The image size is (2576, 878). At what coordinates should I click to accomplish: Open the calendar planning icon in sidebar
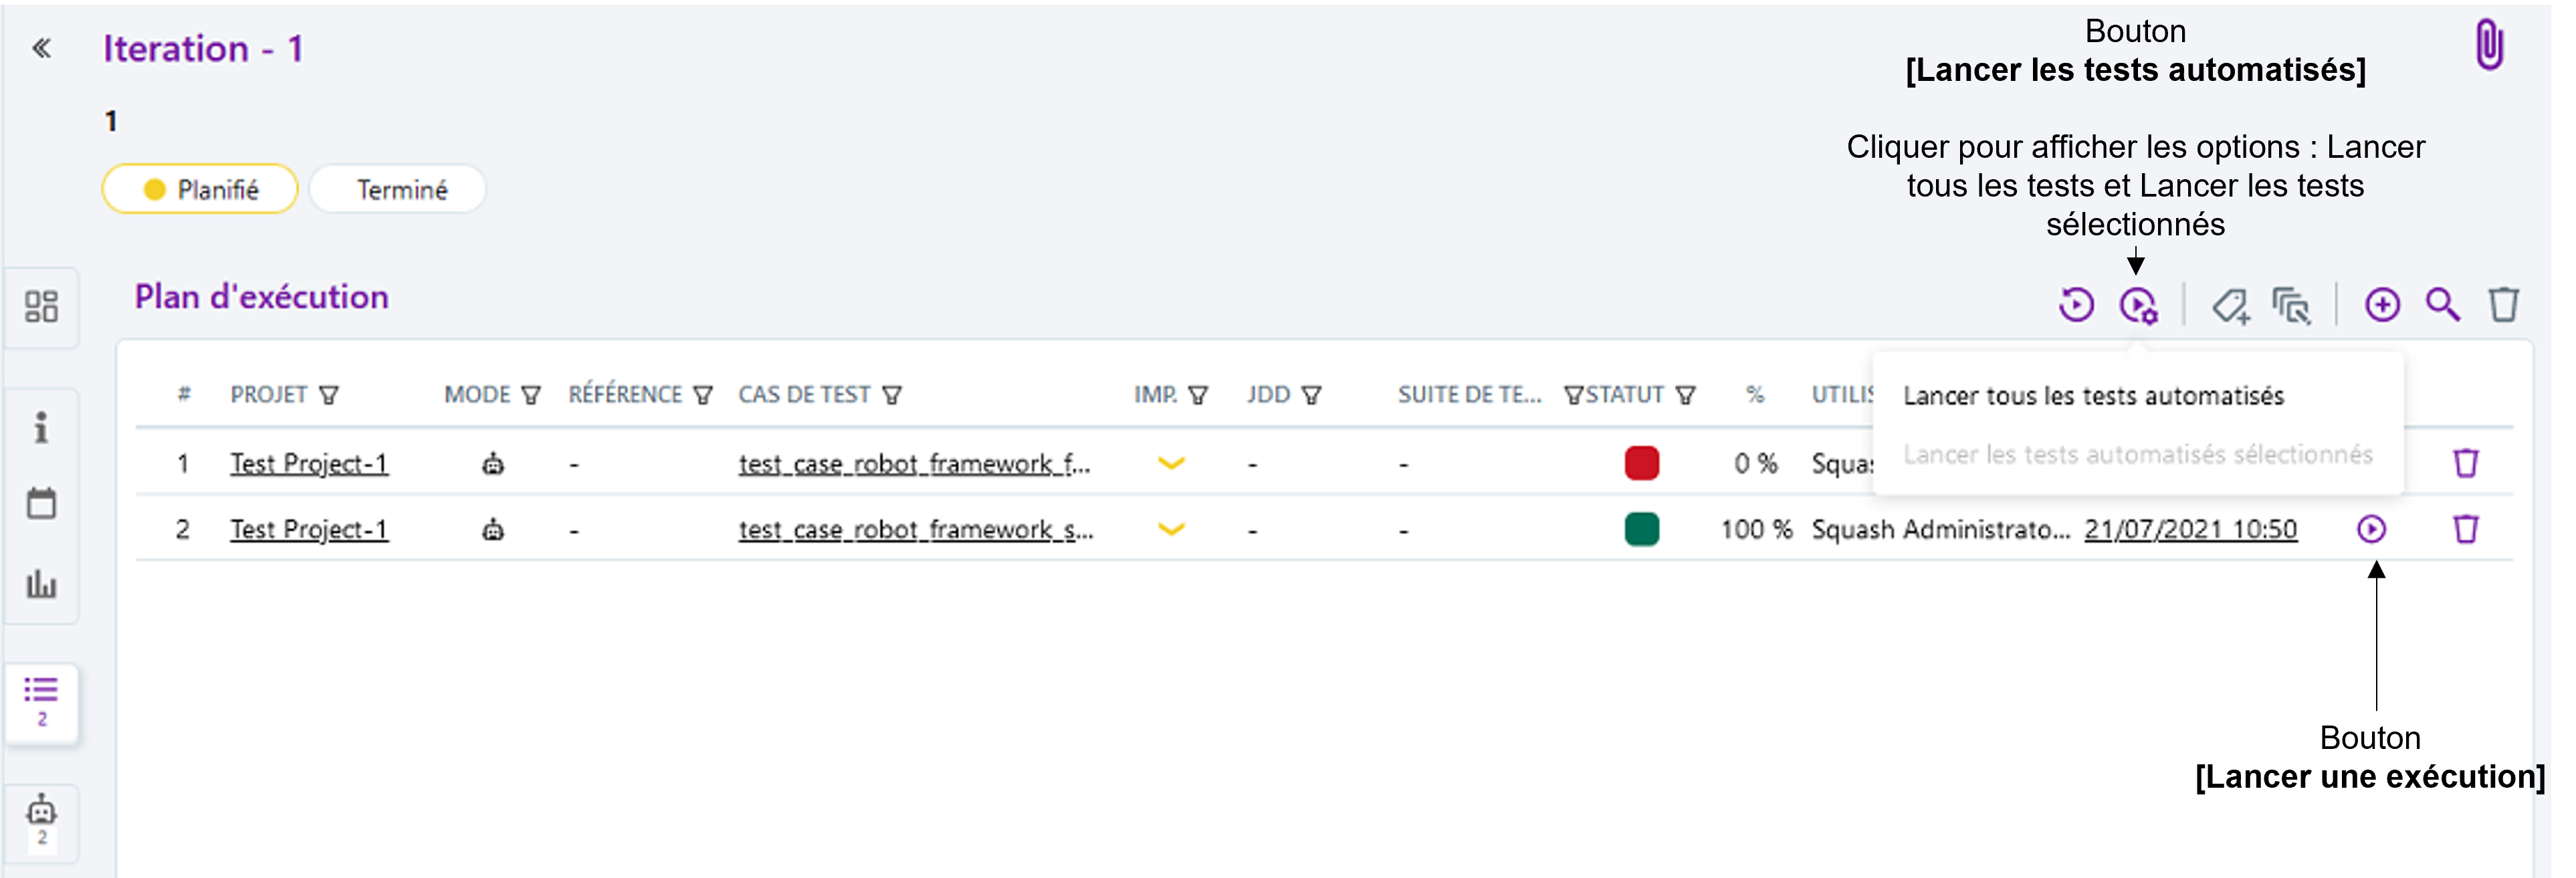click(41, 503)
